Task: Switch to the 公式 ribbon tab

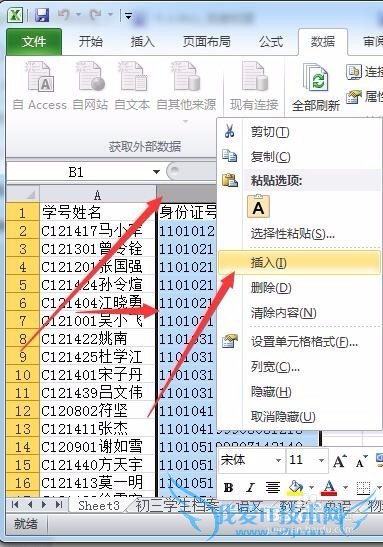Action: (271, 42)
